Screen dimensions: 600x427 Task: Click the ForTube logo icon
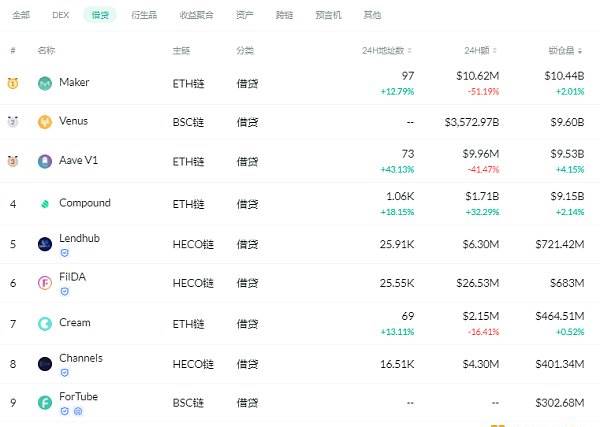tap(45, 403)
